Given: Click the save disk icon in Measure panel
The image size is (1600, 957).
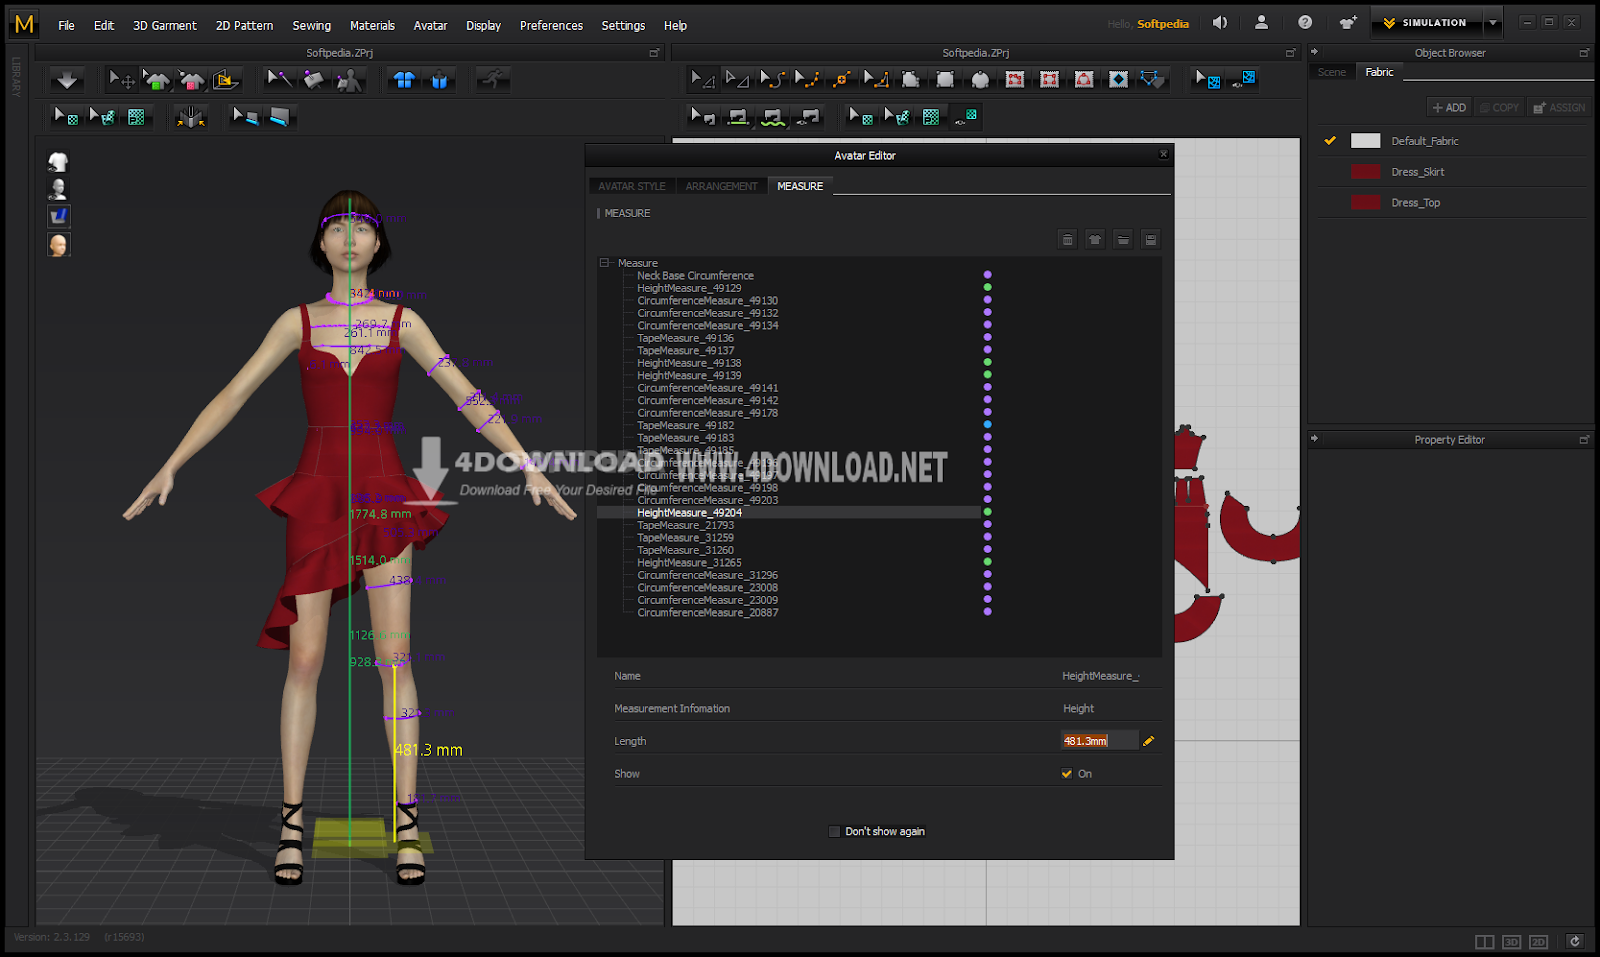Looking at the screenshot, I should click(x=1151, y=239).
